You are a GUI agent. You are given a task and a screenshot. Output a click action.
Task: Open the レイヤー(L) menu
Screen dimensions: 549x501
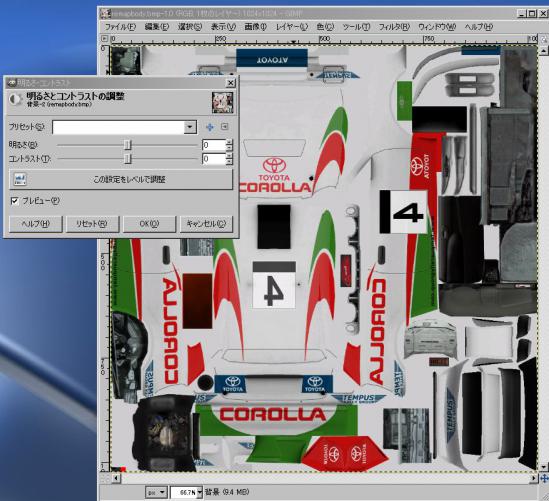click(x=292, y=27)
